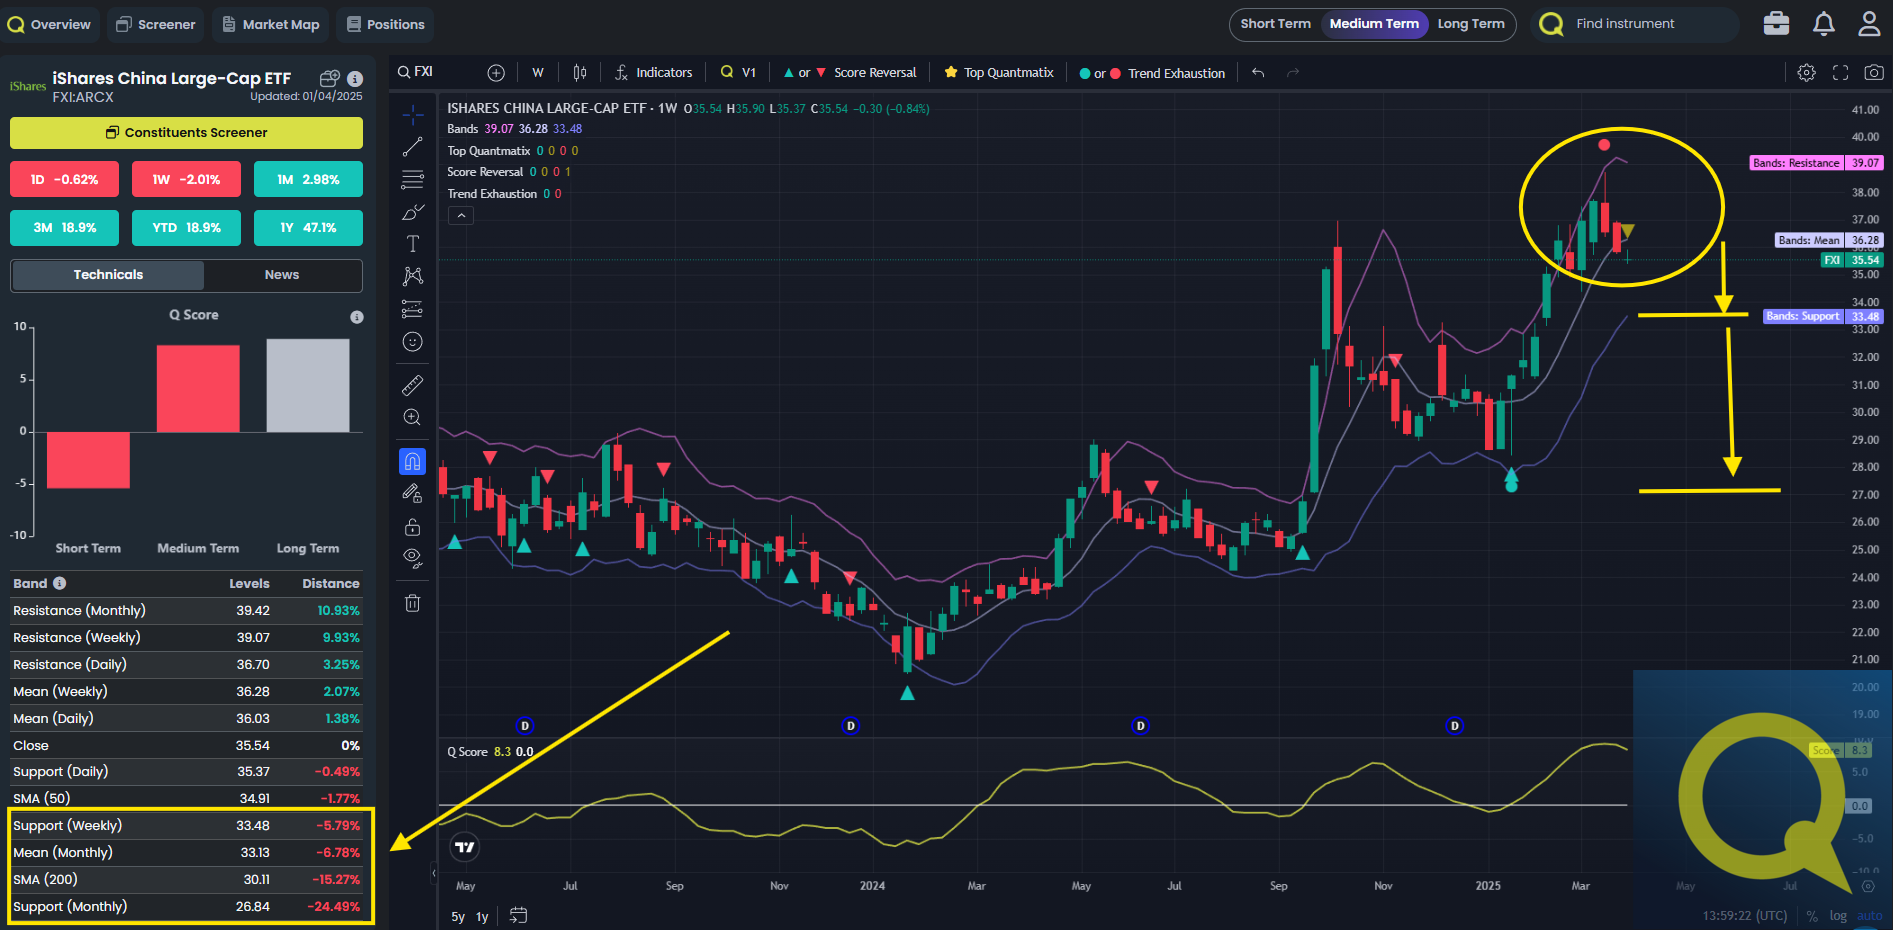
Task: Take a chart snapshot with camera icon
Action: (x=1874, y=72)
